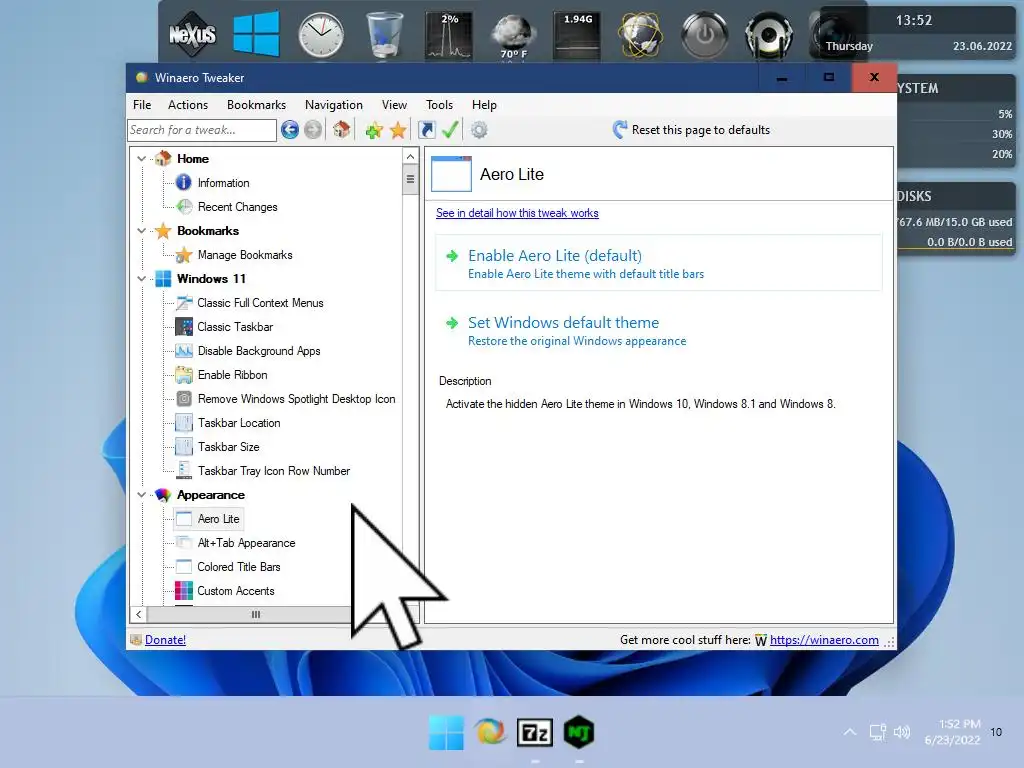1024x768 pixels.
Task: Click the green checkmark toolbar icon
Action: (x=450, y=130)
